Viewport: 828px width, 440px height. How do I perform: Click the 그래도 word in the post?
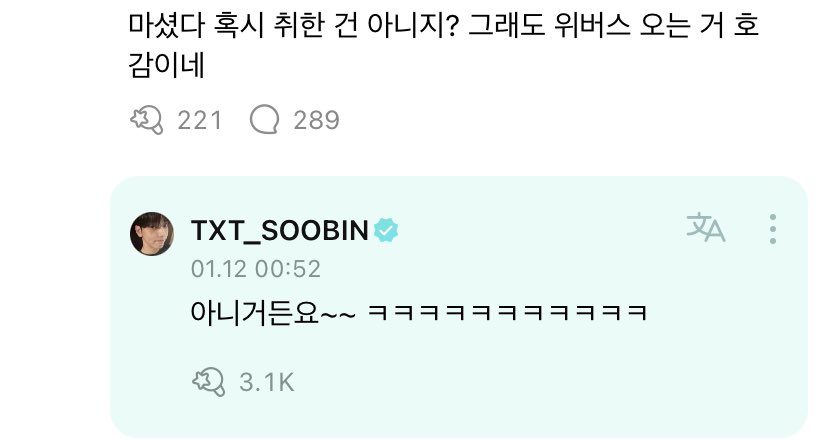(x=506, y=25)
